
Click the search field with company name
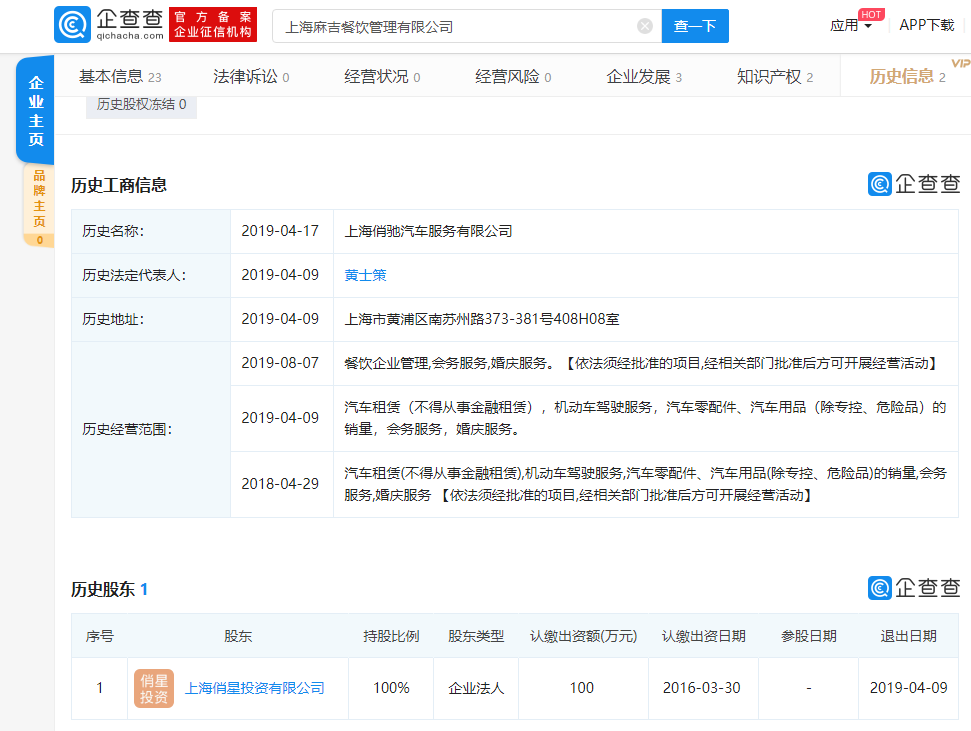point(467,26)
